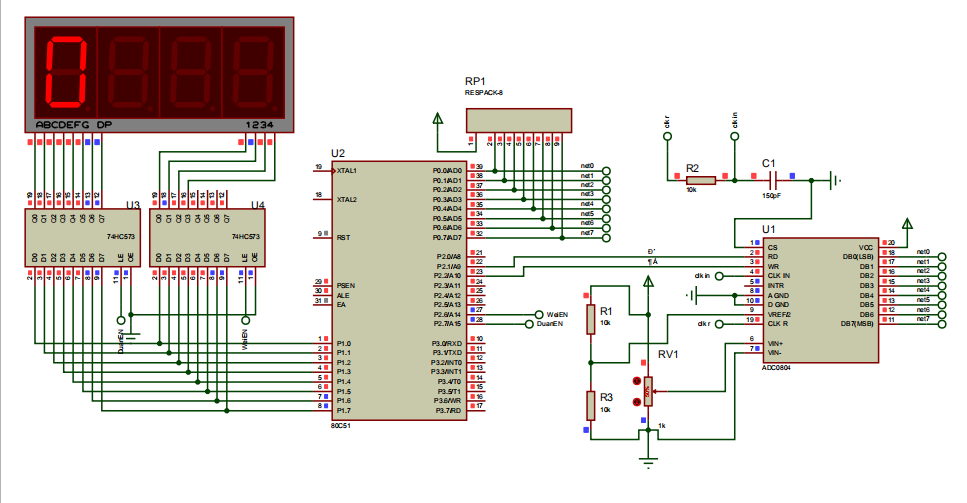This screenshot has width=967, height=503.
Task: Click the RESPACK-8 resistor pack RP1
Action: coord(519,119)
